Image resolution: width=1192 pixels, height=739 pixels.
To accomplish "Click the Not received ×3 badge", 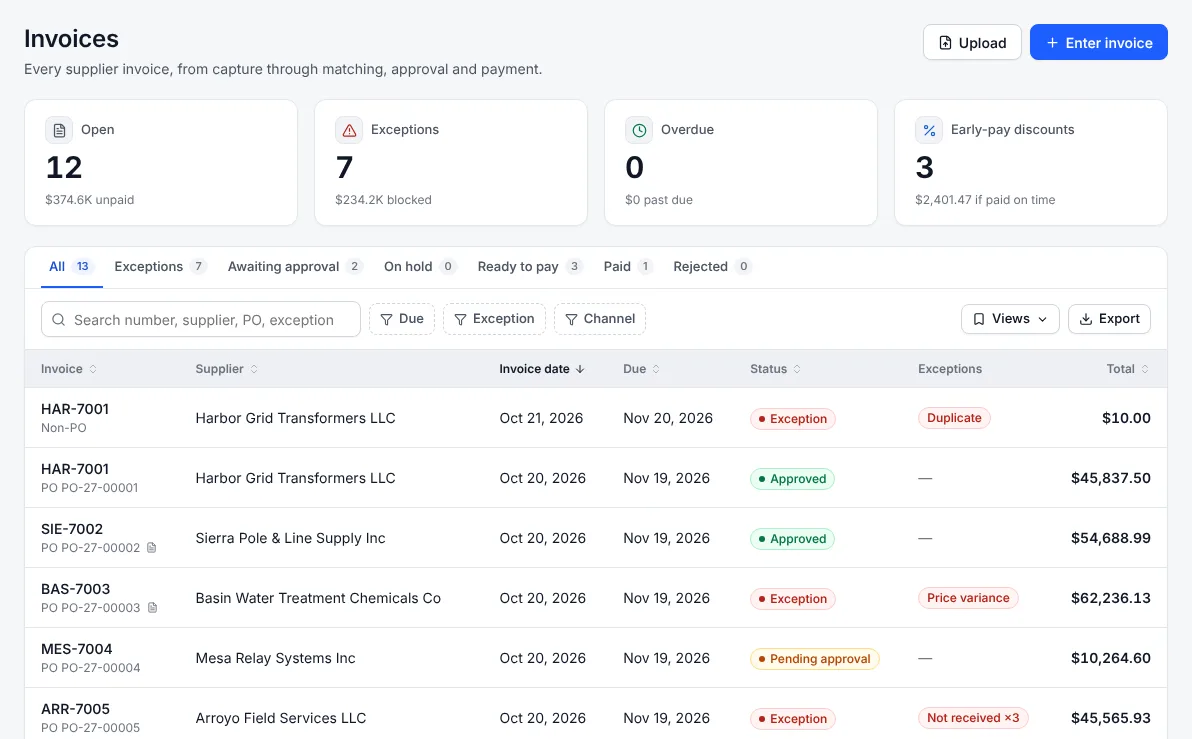I will coord(973,718).
